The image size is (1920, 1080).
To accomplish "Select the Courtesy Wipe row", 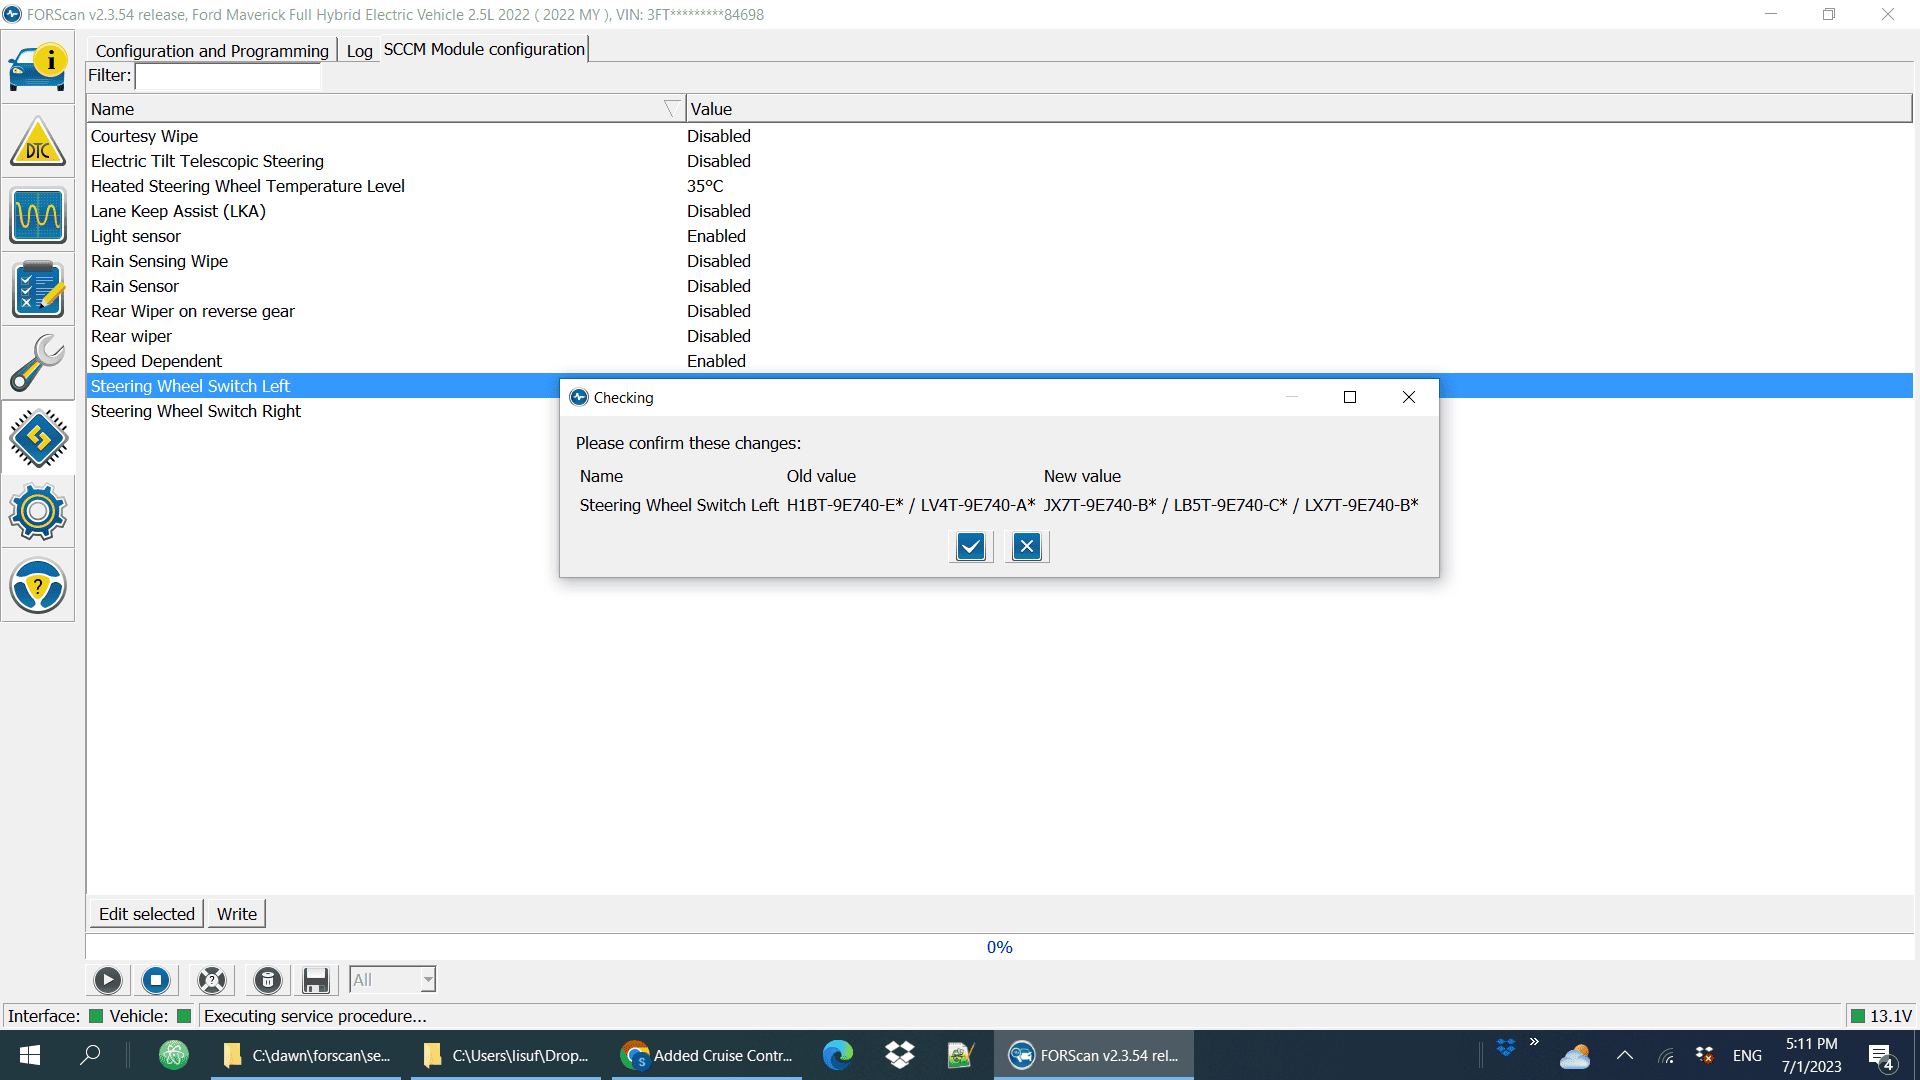I will pos(1000,136).
